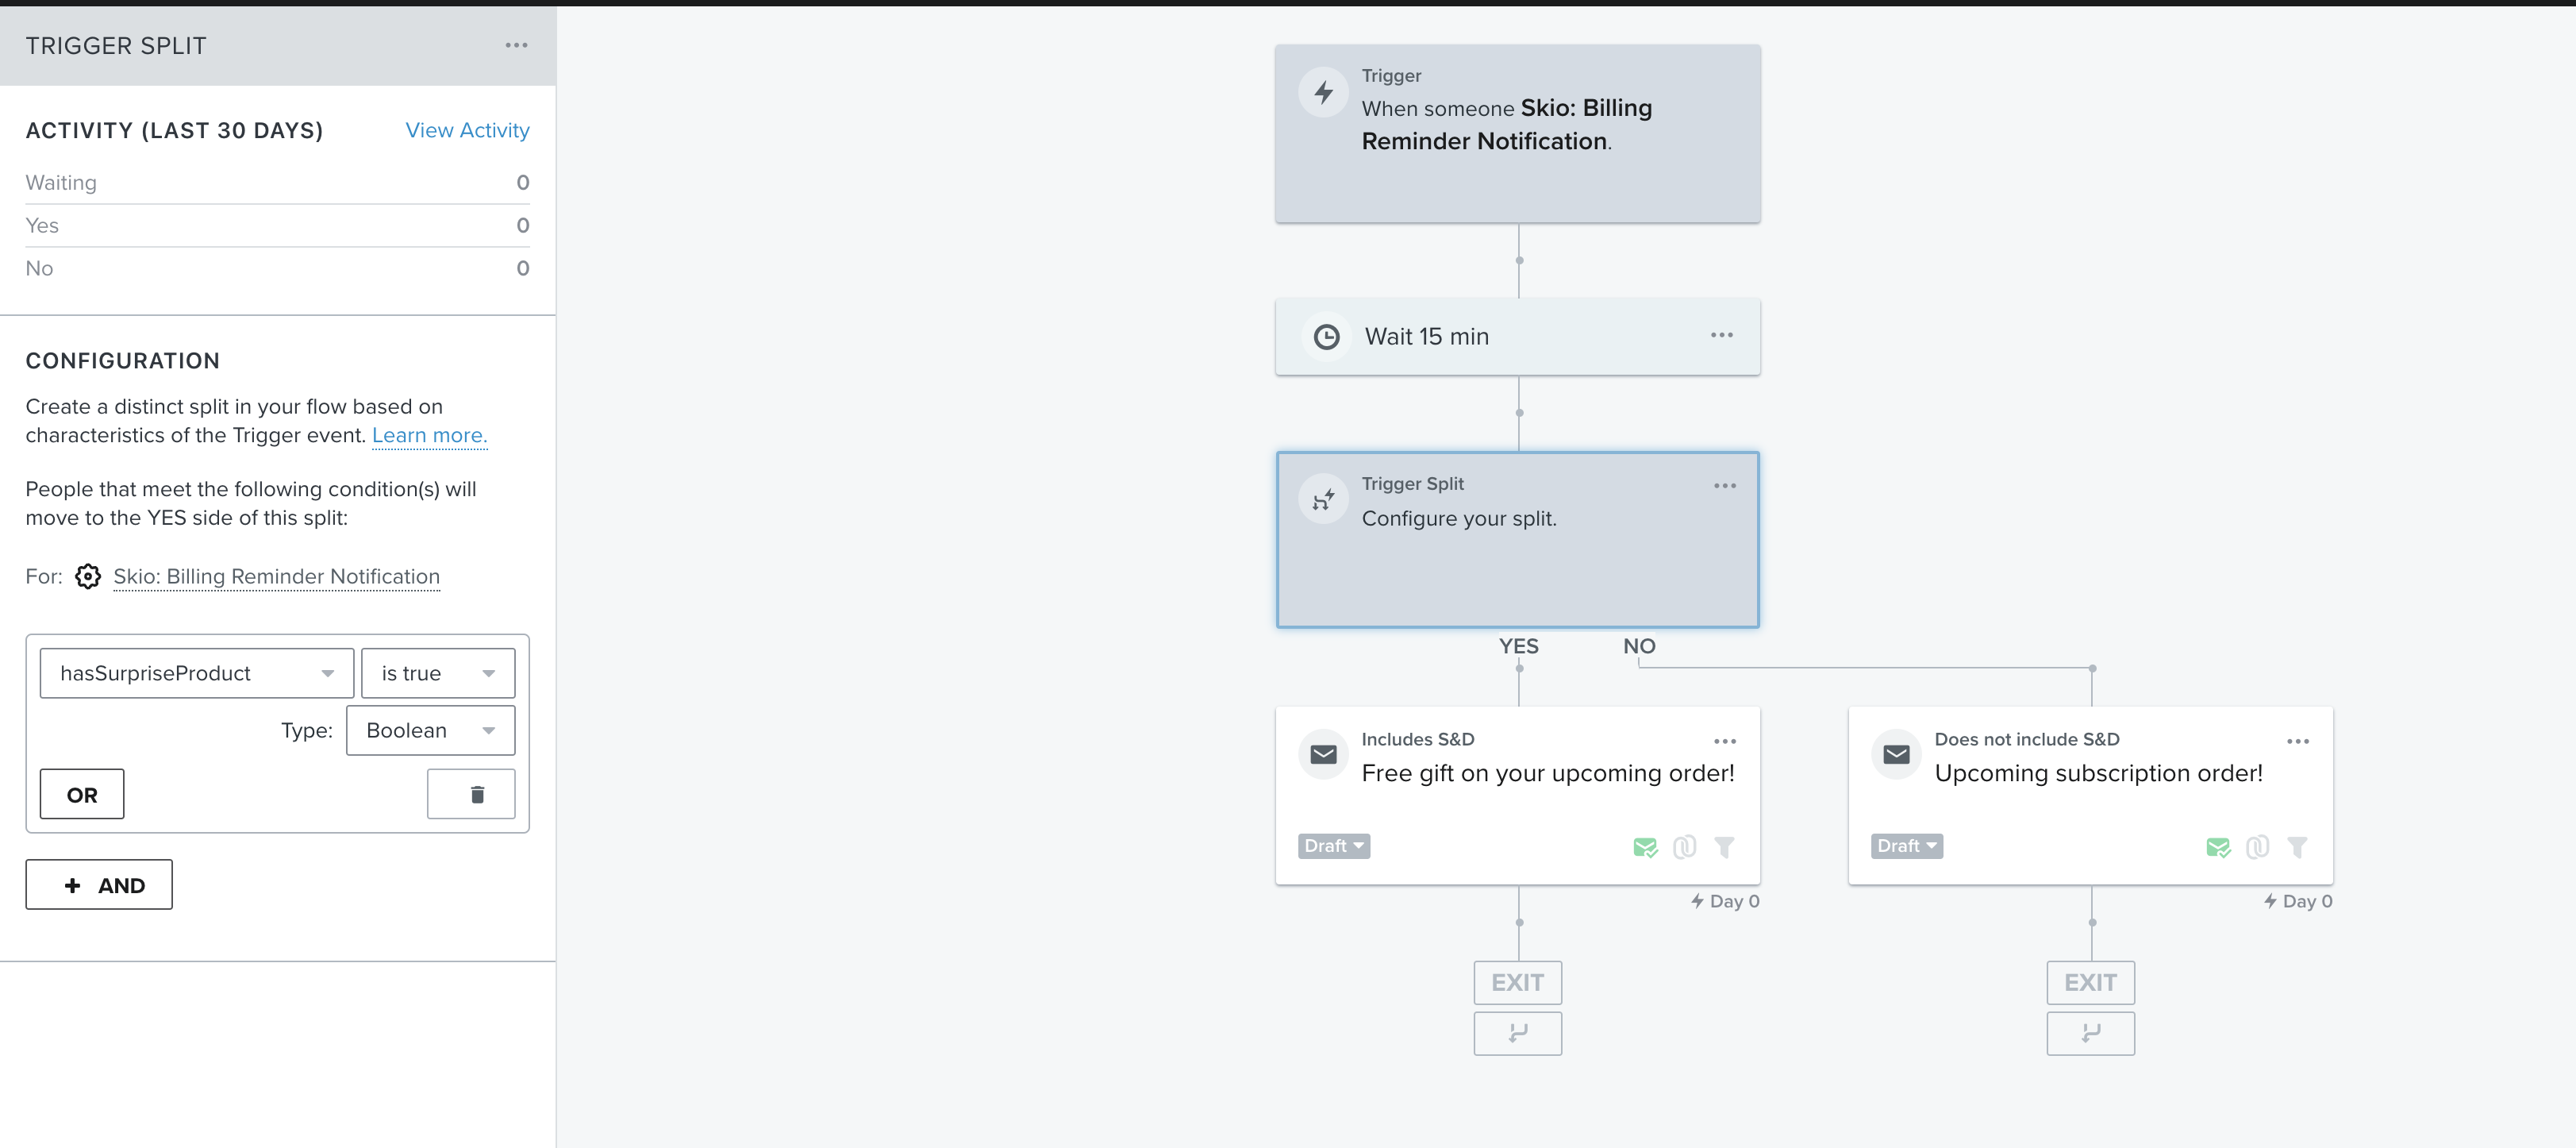
Task: Click UTM tracking icon on Includes S&D email
Action: [1684, 847]
